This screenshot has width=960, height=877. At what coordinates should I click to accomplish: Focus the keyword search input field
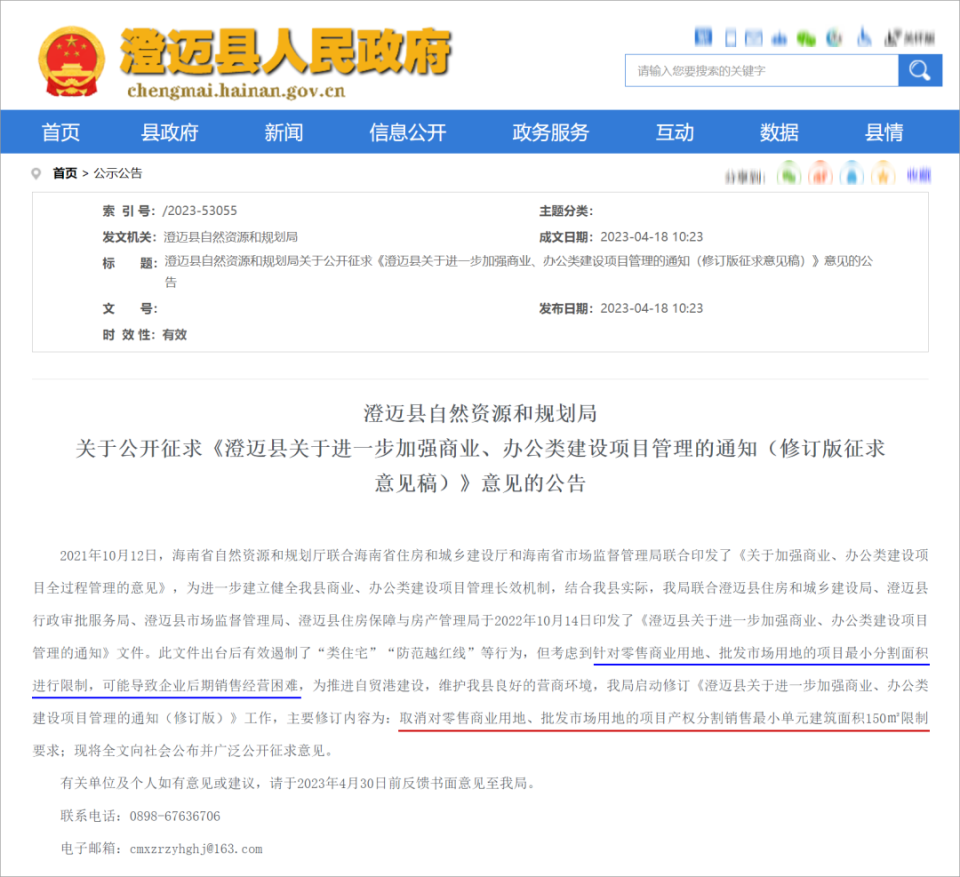point(762,70)
